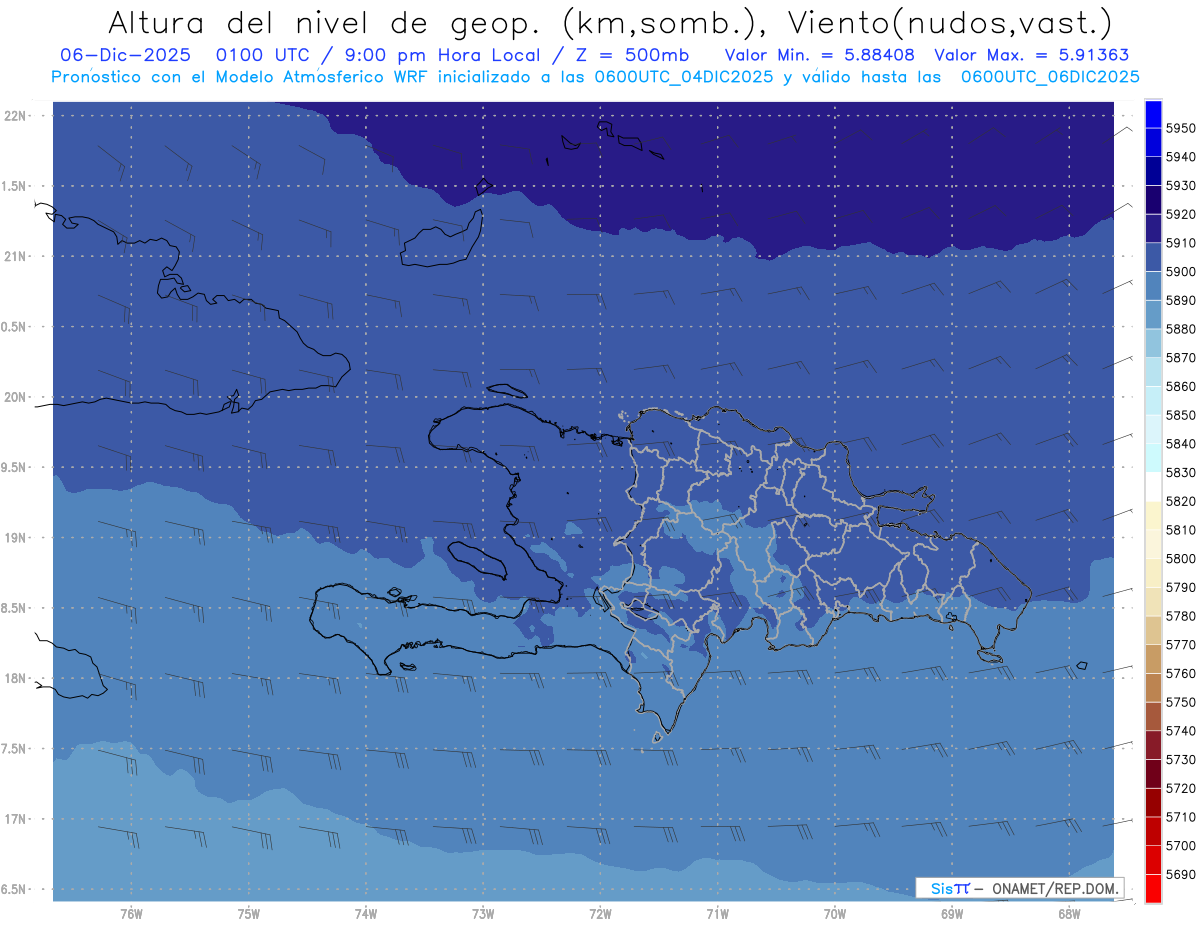The image size is (1200, 927).
Task: Click the colorbar label 5700
Action: [1181, 846]
